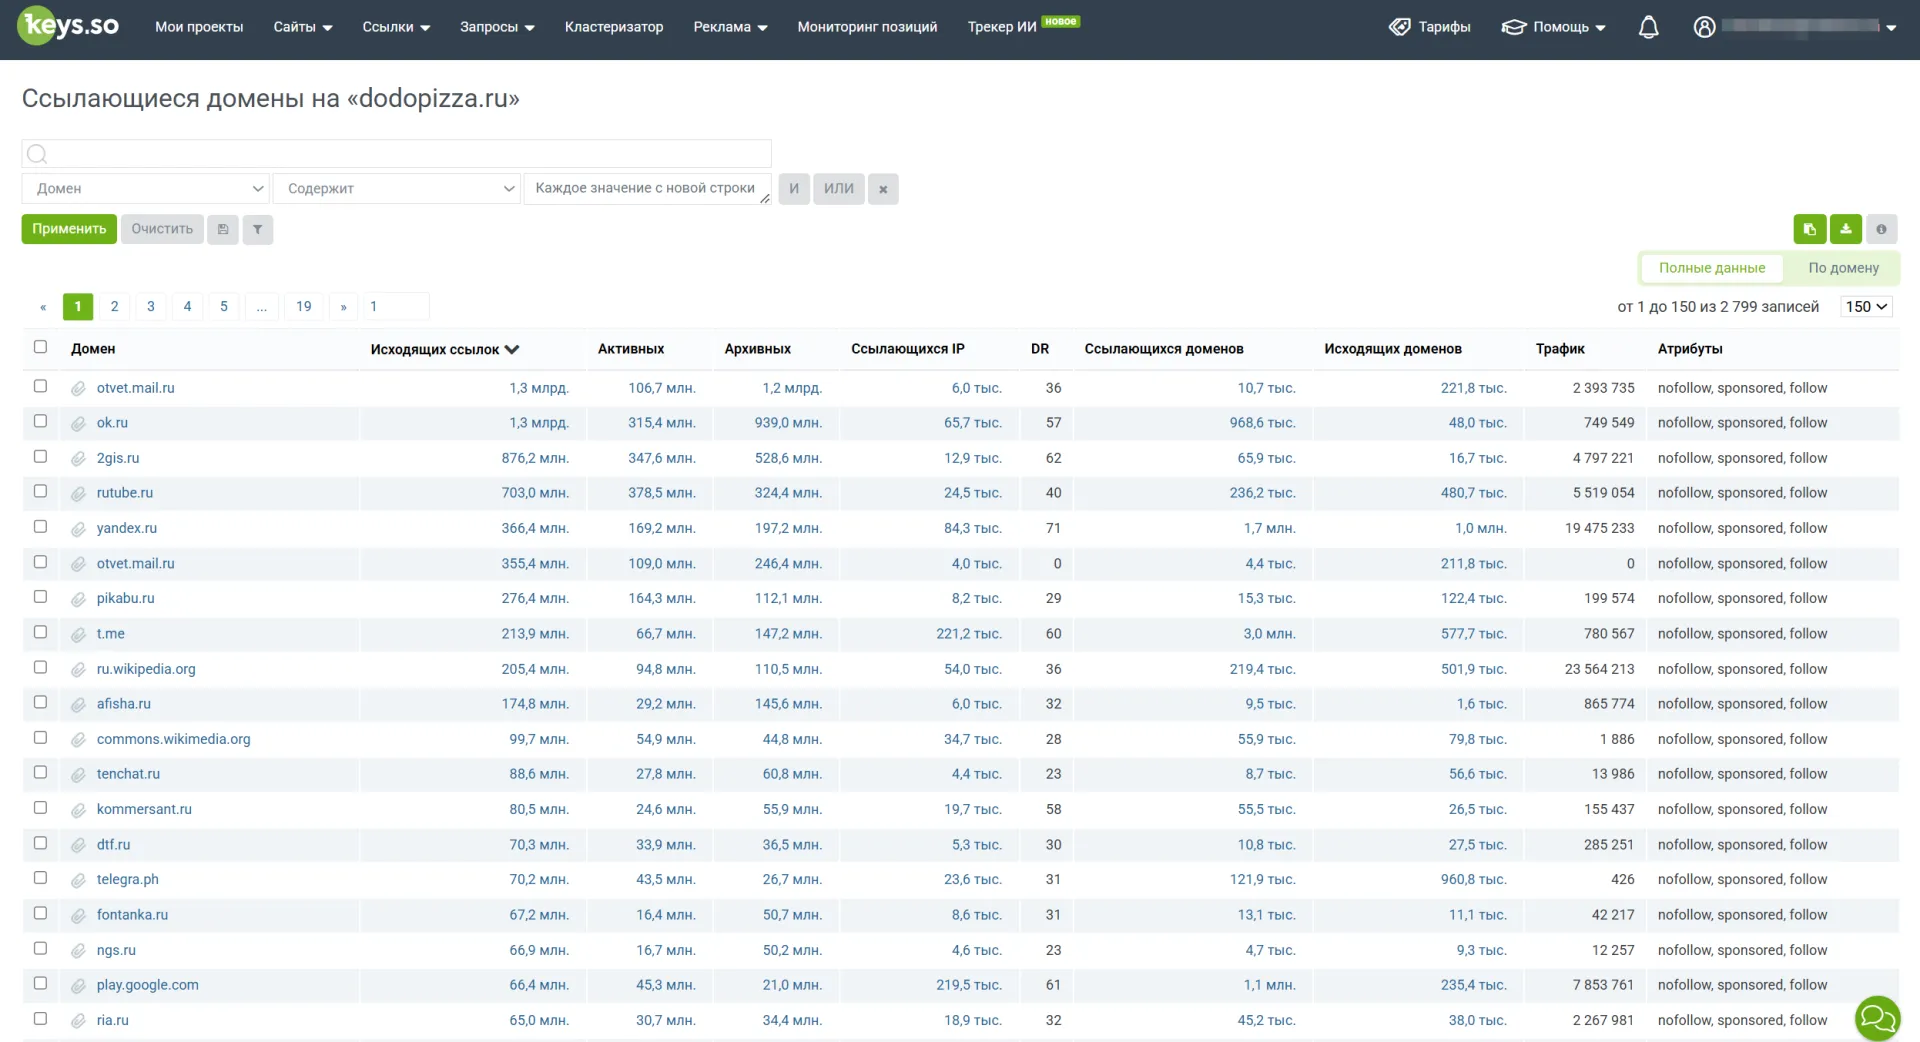The image size is (1920, 1042).
Task: Expand the Сайты menu
Action: click(x=303, y=27)
